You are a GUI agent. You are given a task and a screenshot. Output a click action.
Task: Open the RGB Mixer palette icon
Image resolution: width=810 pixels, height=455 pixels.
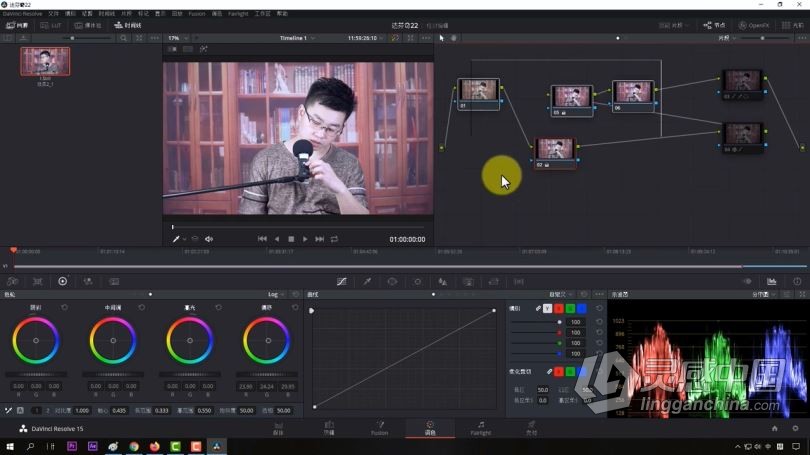point(88,281)
